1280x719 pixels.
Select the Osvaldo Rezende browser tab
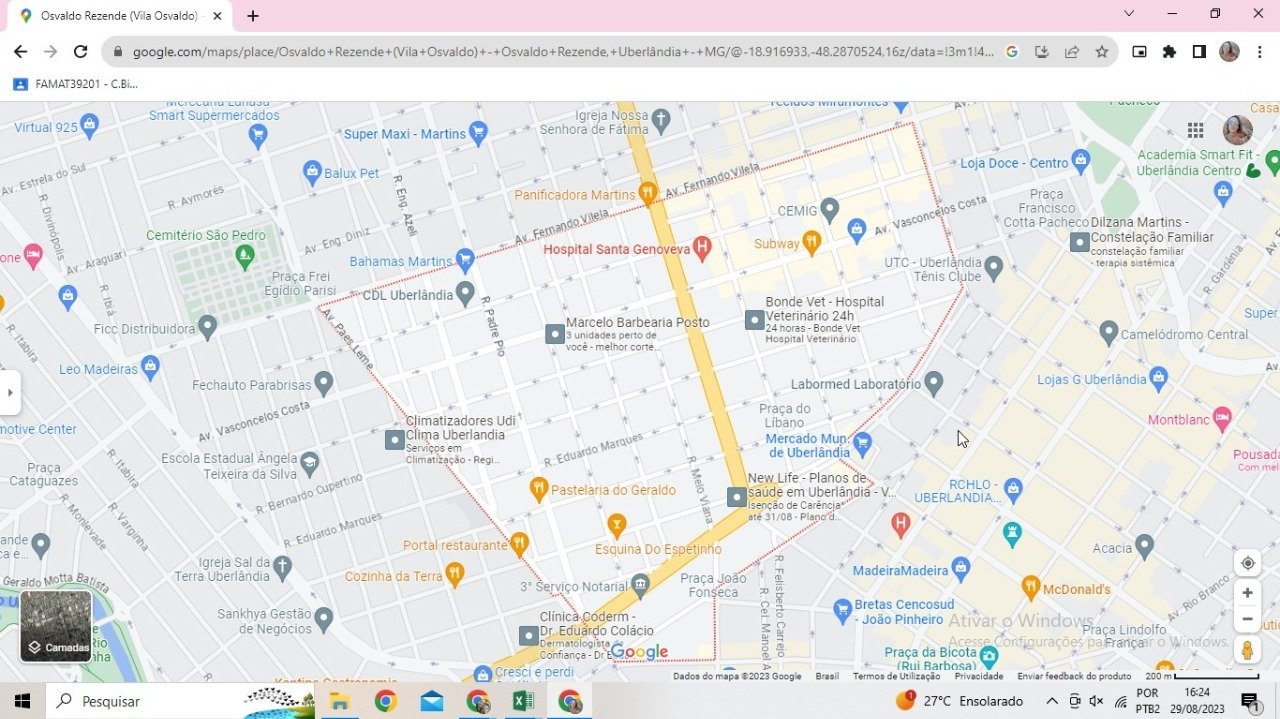(120, 16)
